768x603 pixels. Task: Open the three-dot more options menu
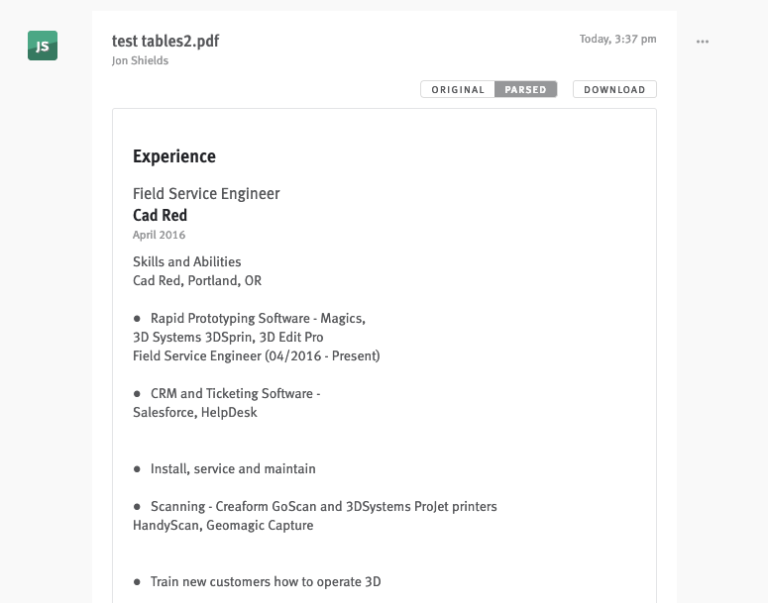coord(702,42)
